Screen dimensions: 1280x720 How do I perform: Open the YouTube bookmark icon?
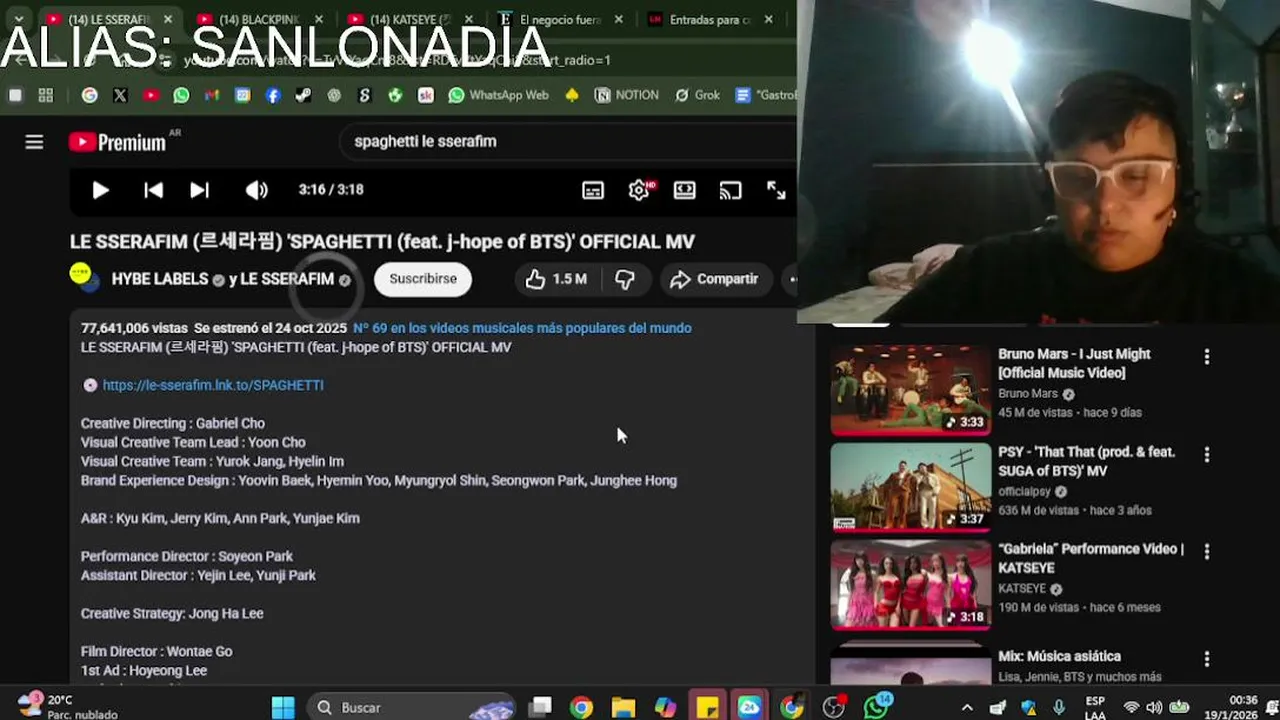151,95
